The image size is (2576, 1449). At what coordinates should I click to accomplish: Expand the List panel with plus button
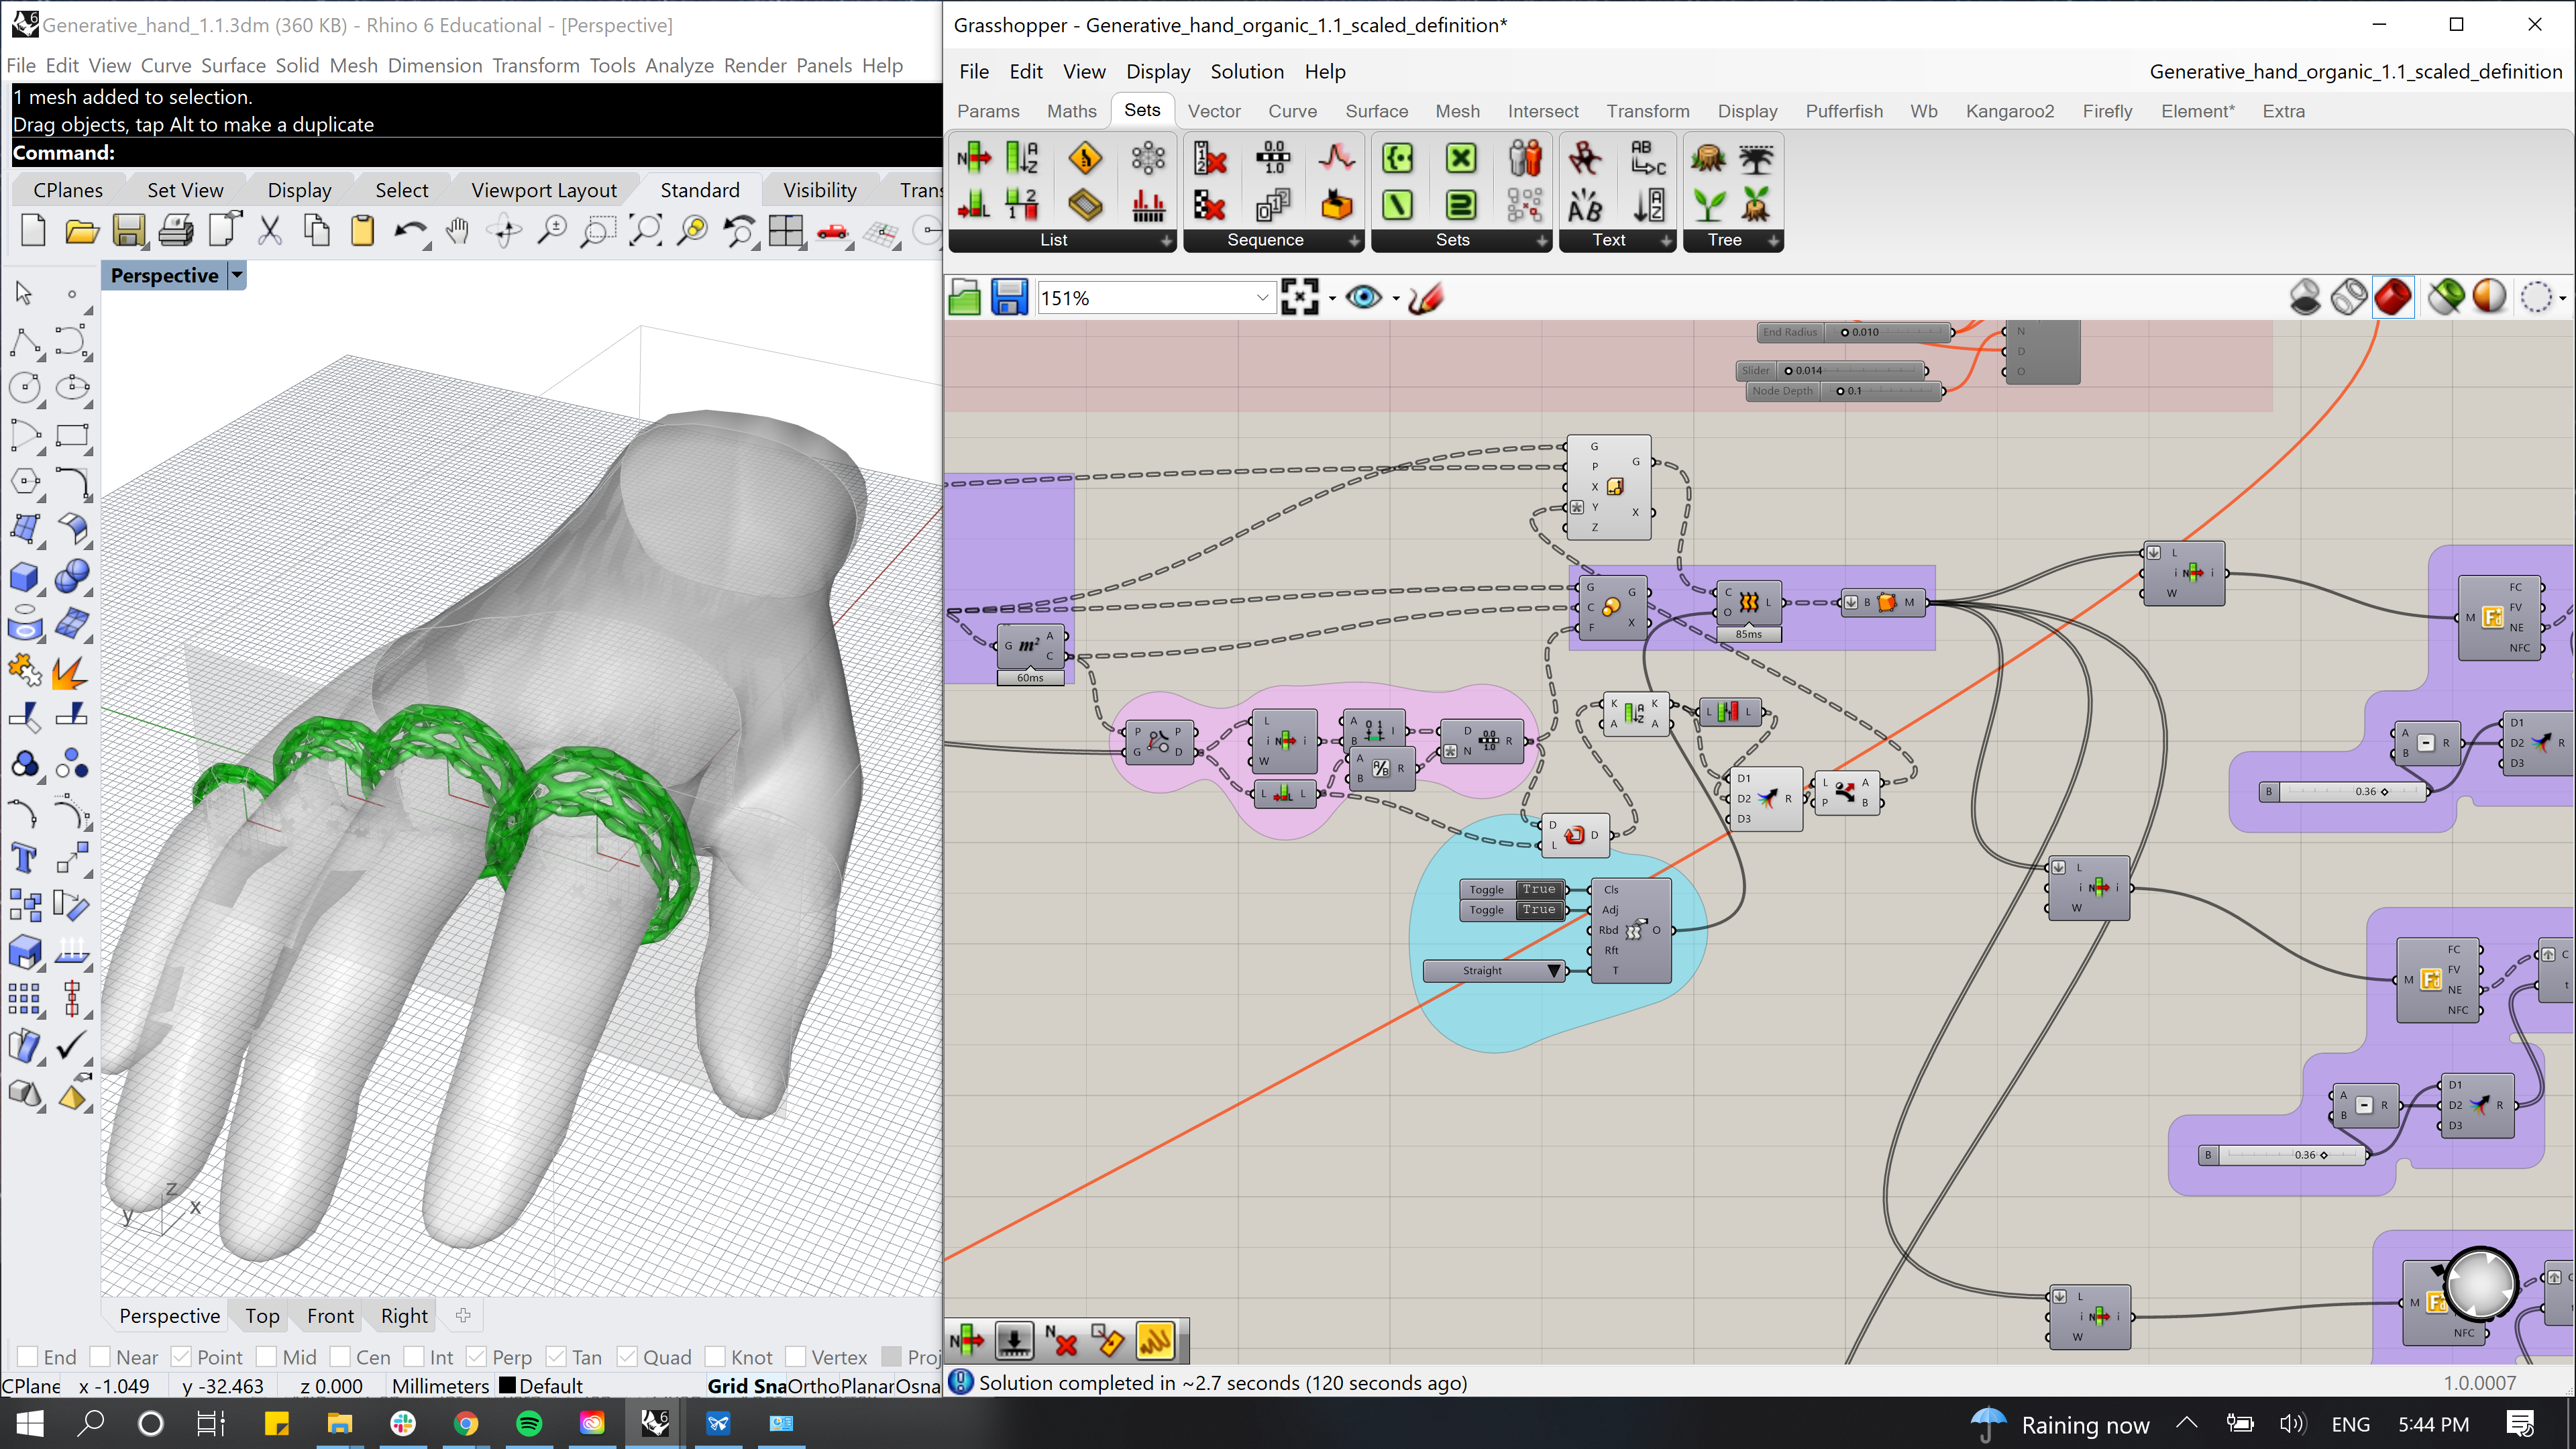1166,240
